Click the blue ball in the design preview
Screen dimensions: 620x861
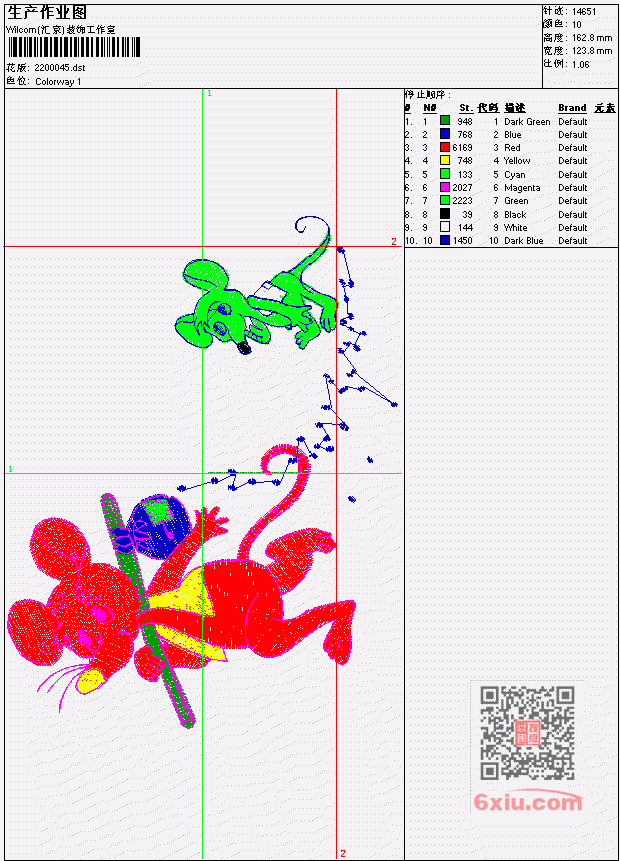coord(159,527)
